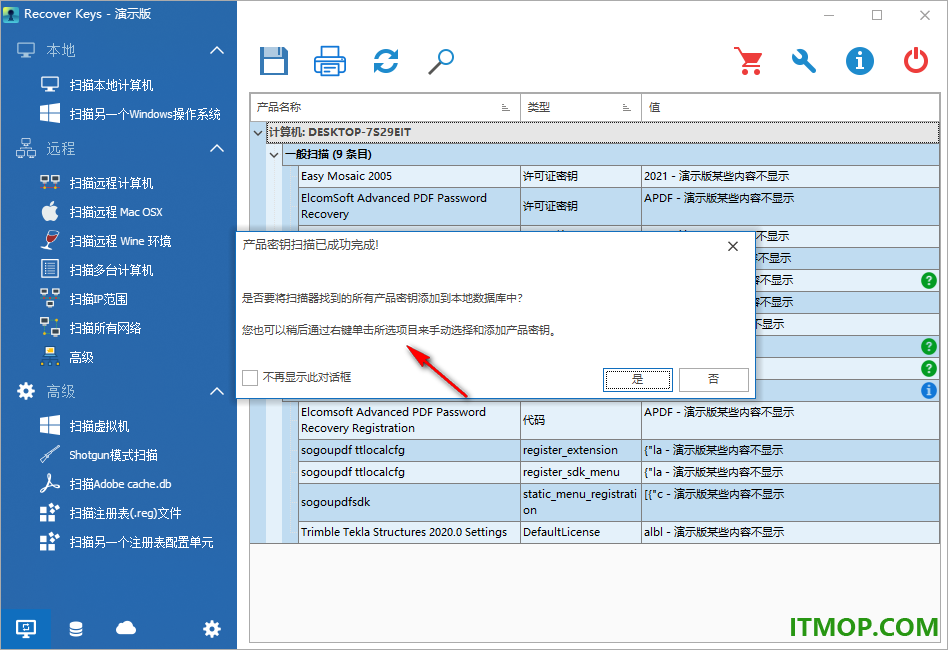Viewport: 948px width, 650px height.
Task: Click register_sdk_menu type cell
Action: 580,472
